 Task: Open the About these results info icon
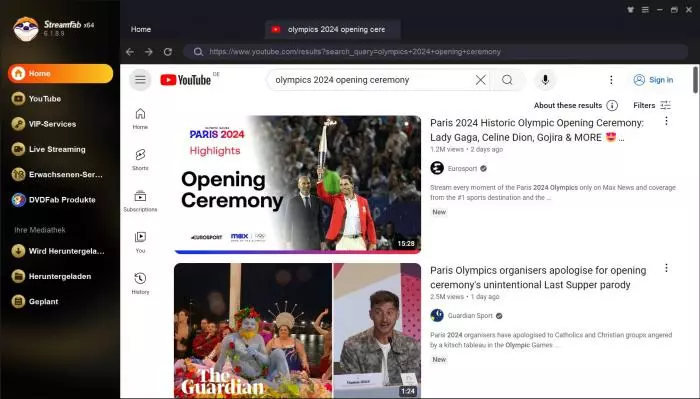click(612, 105)
